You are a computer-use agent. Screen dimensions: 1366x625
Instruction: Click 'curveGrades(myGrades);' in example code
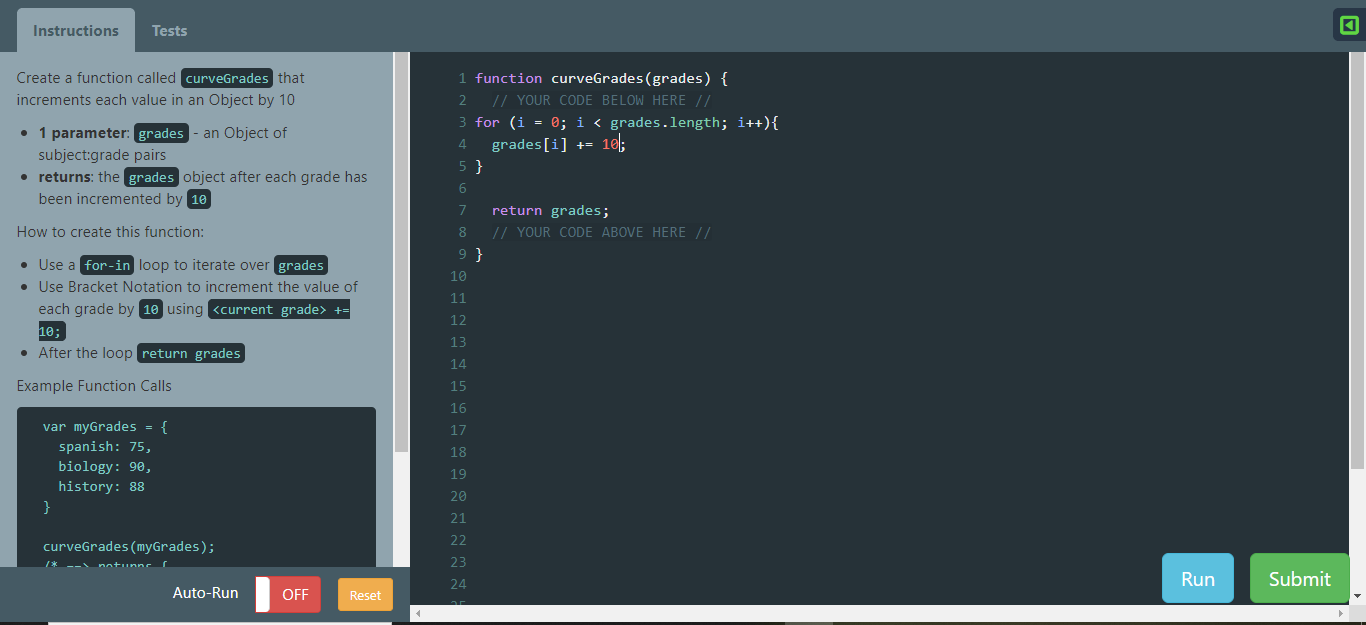129,546
